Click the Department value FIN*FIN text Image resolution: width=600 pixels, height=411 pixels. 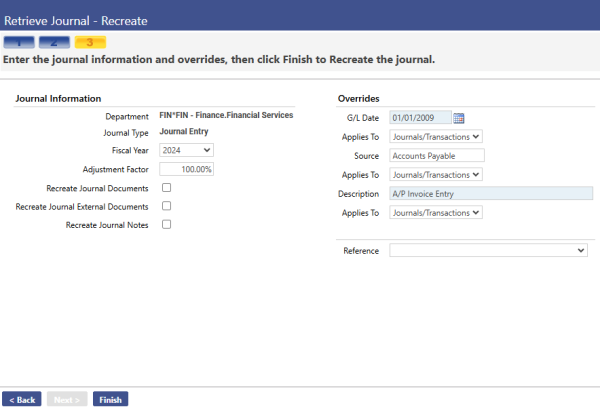point(226,115)
